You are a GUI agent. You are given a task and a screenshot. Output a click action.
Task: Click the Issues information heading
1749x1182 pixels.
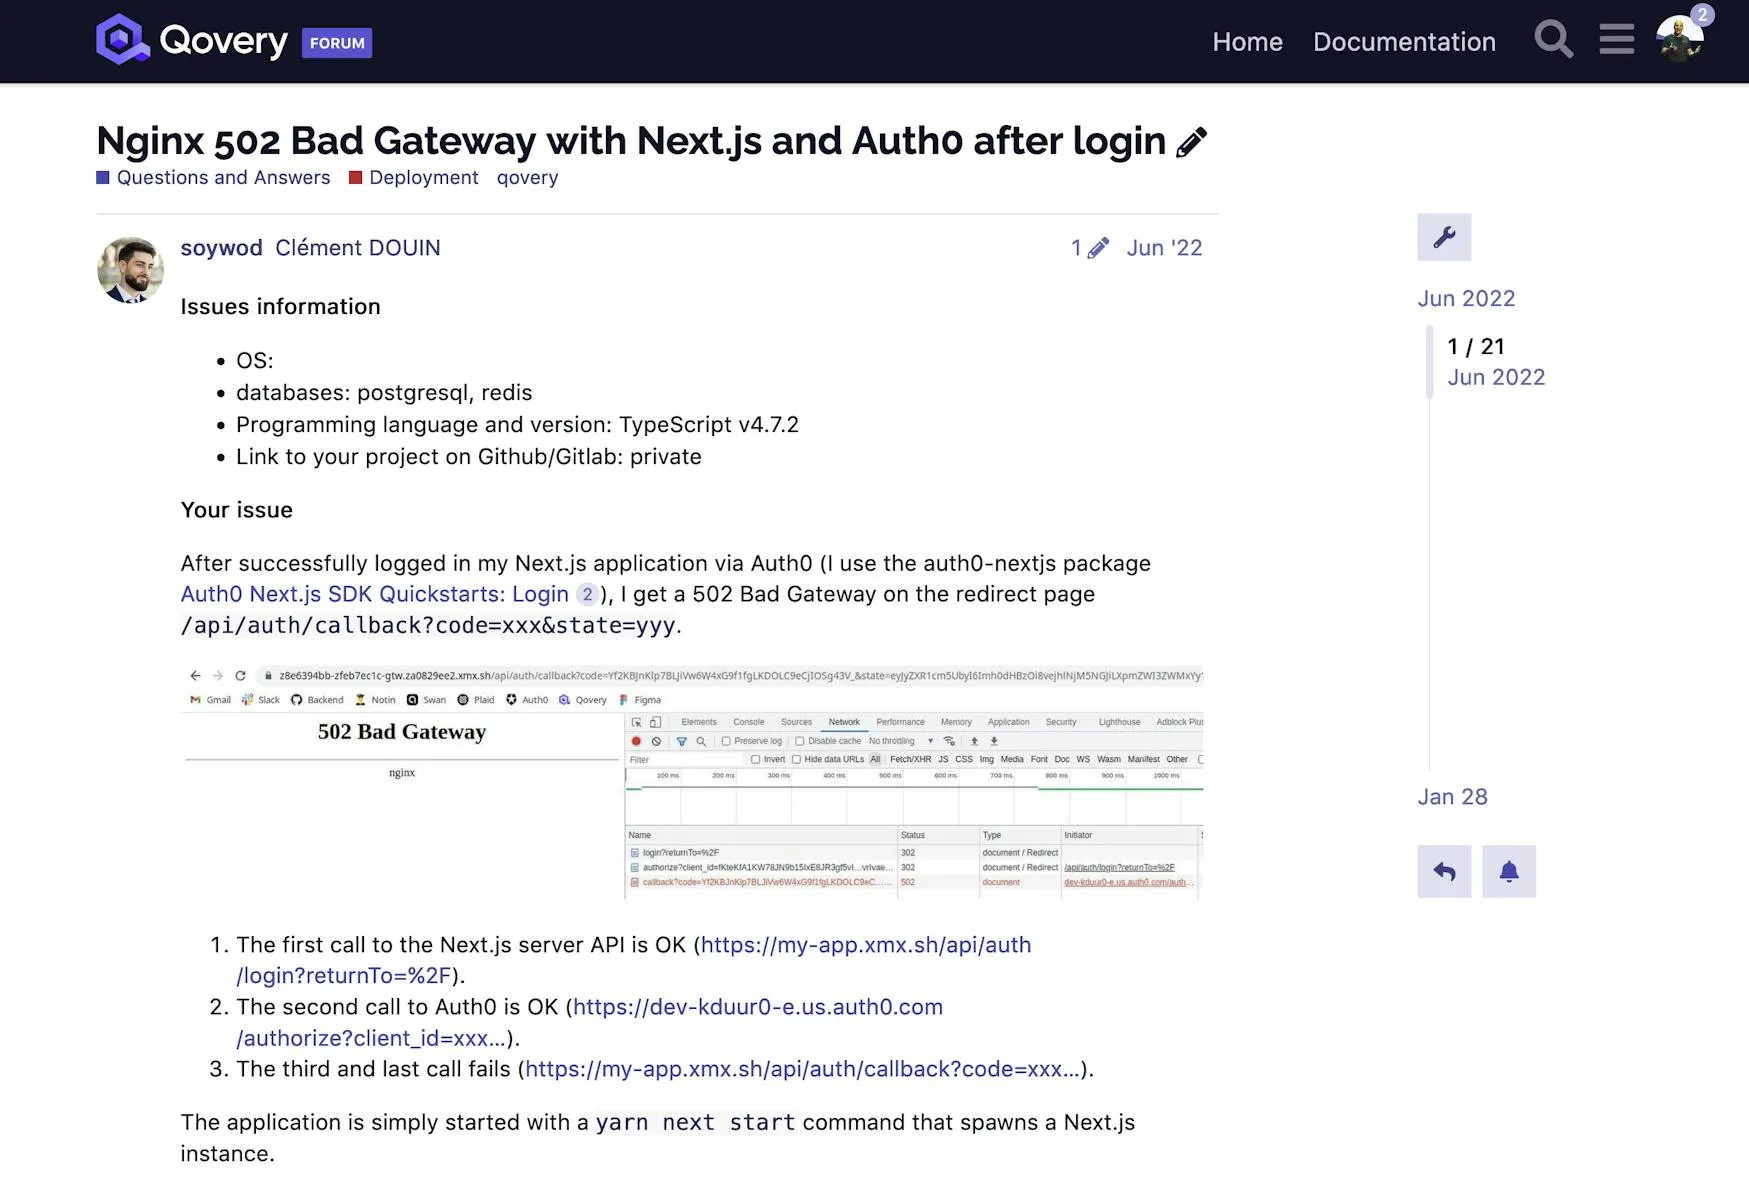point(280,307)
